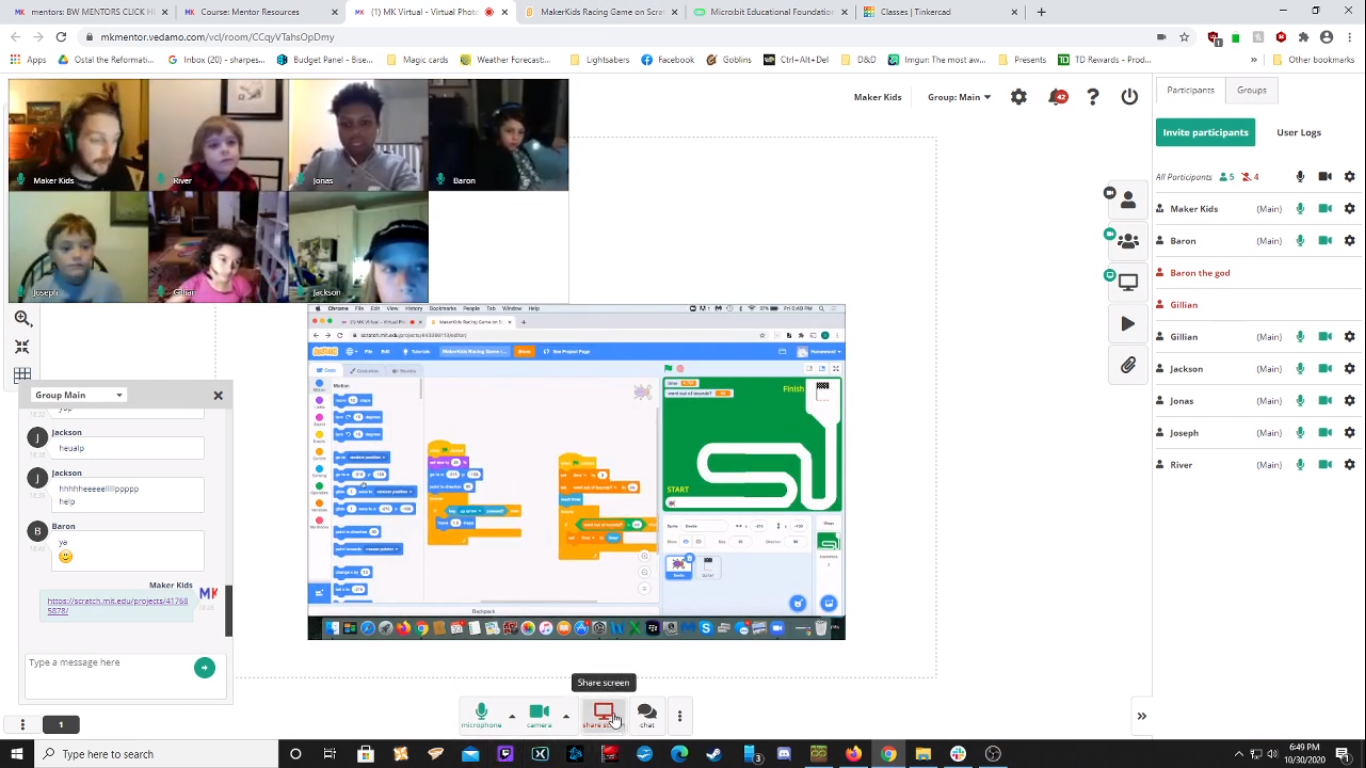Expand microphone options arrow

[512, 716]
